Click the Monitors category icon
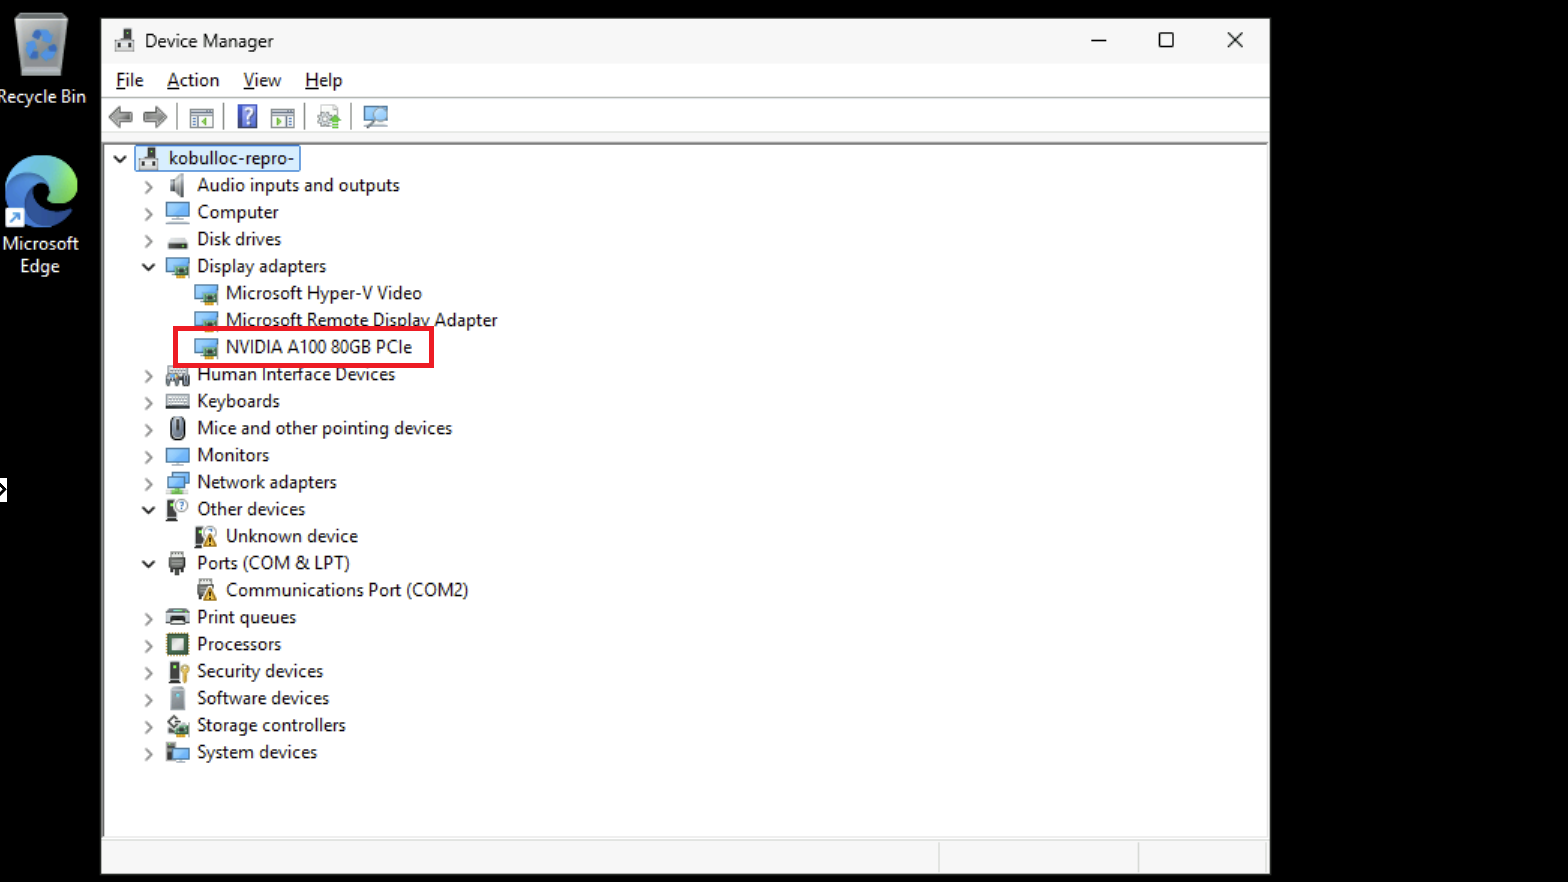Viewport: 1568px width, 882px height. coord(177,455)
